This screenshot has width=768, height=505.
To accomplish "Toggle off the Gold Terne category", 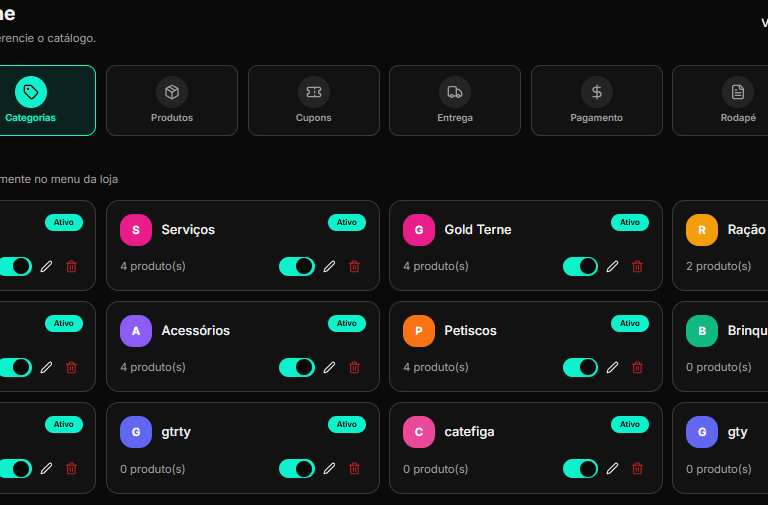I will (x=580, y=266).
